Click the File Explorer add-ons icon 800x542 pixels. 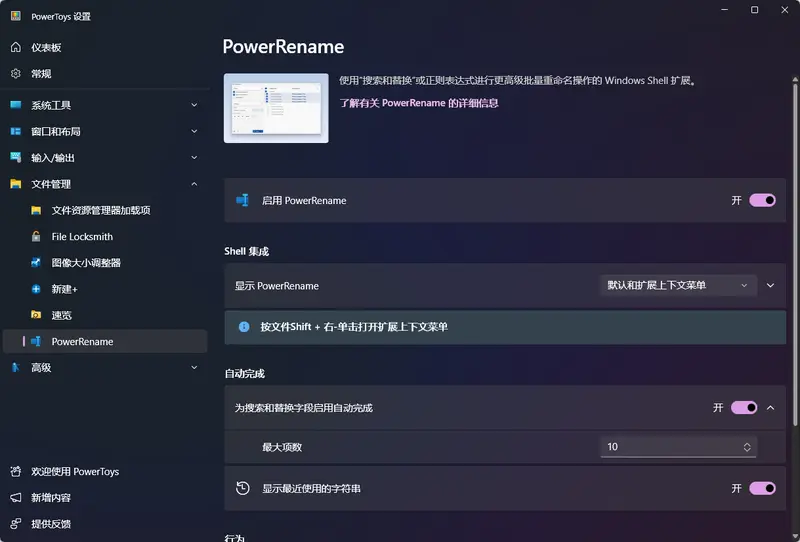36,210
